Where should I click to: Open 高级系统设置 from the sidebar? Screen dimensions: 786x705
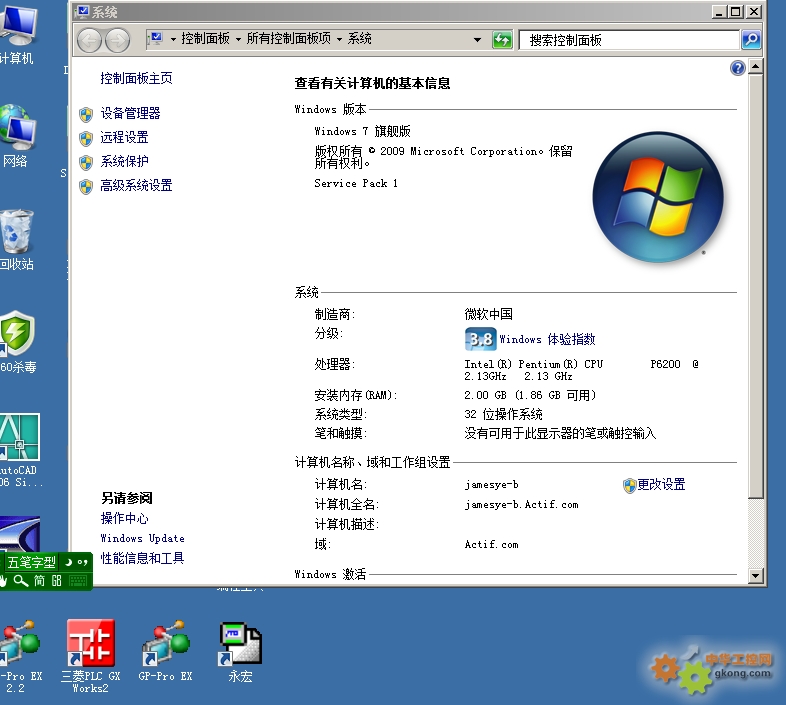[136, 186]
